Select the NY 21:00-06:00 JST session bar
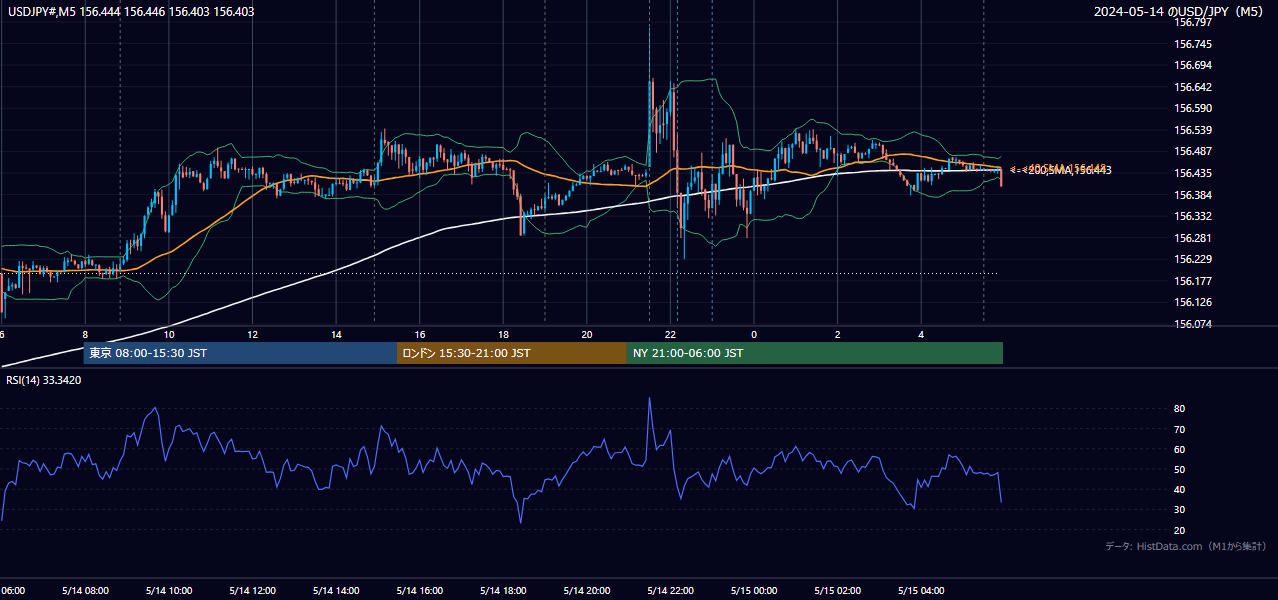1278x600 pixels. [815, 353]
